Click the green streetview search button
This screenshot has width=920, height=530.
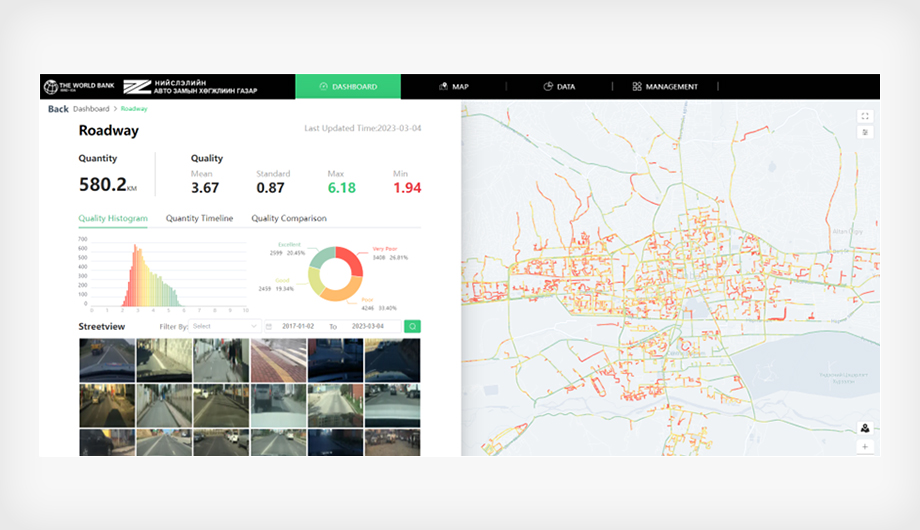coord(412,326)
